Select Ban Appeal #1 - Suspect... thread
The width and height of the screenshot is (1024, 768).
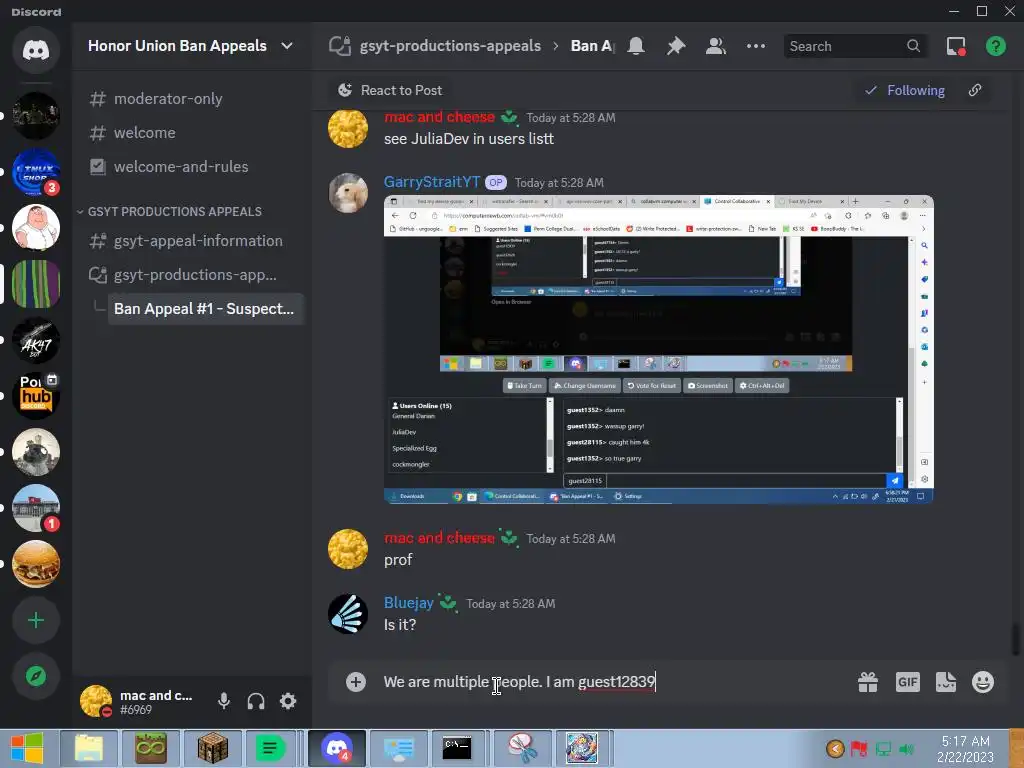click(204, 309)
